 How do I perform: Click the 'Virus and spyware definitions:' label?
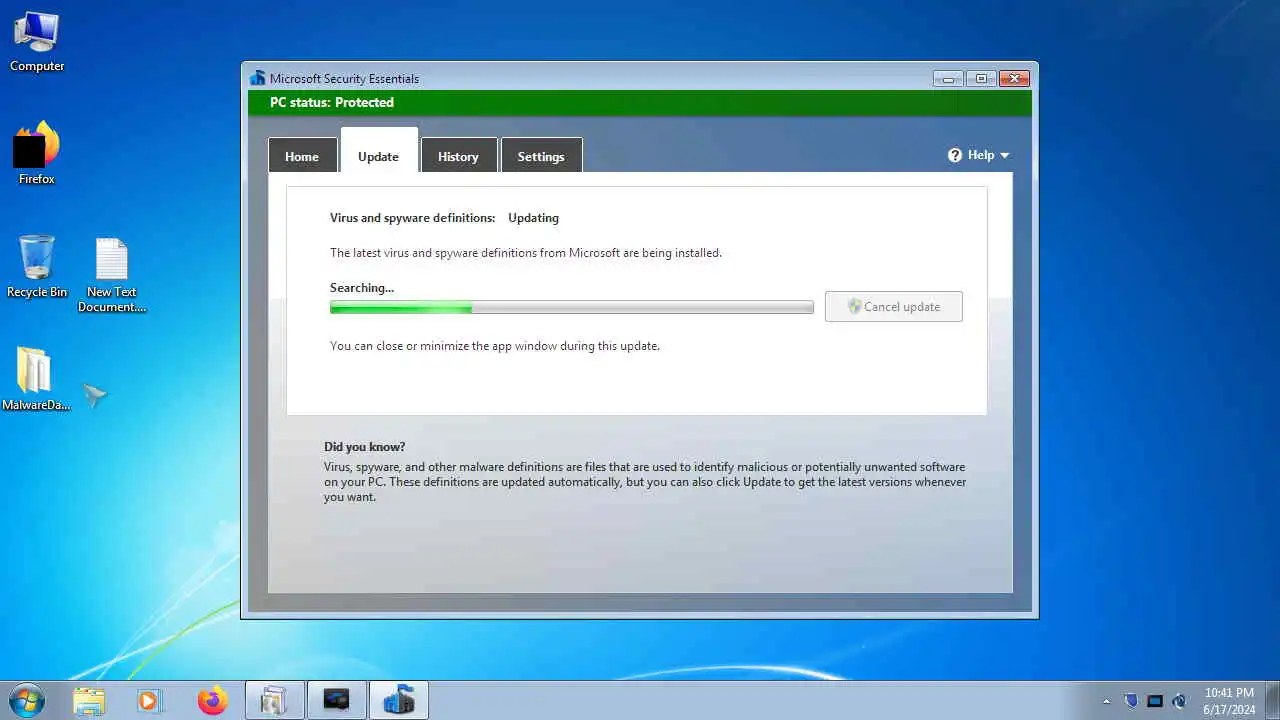[x=413, y=218]
